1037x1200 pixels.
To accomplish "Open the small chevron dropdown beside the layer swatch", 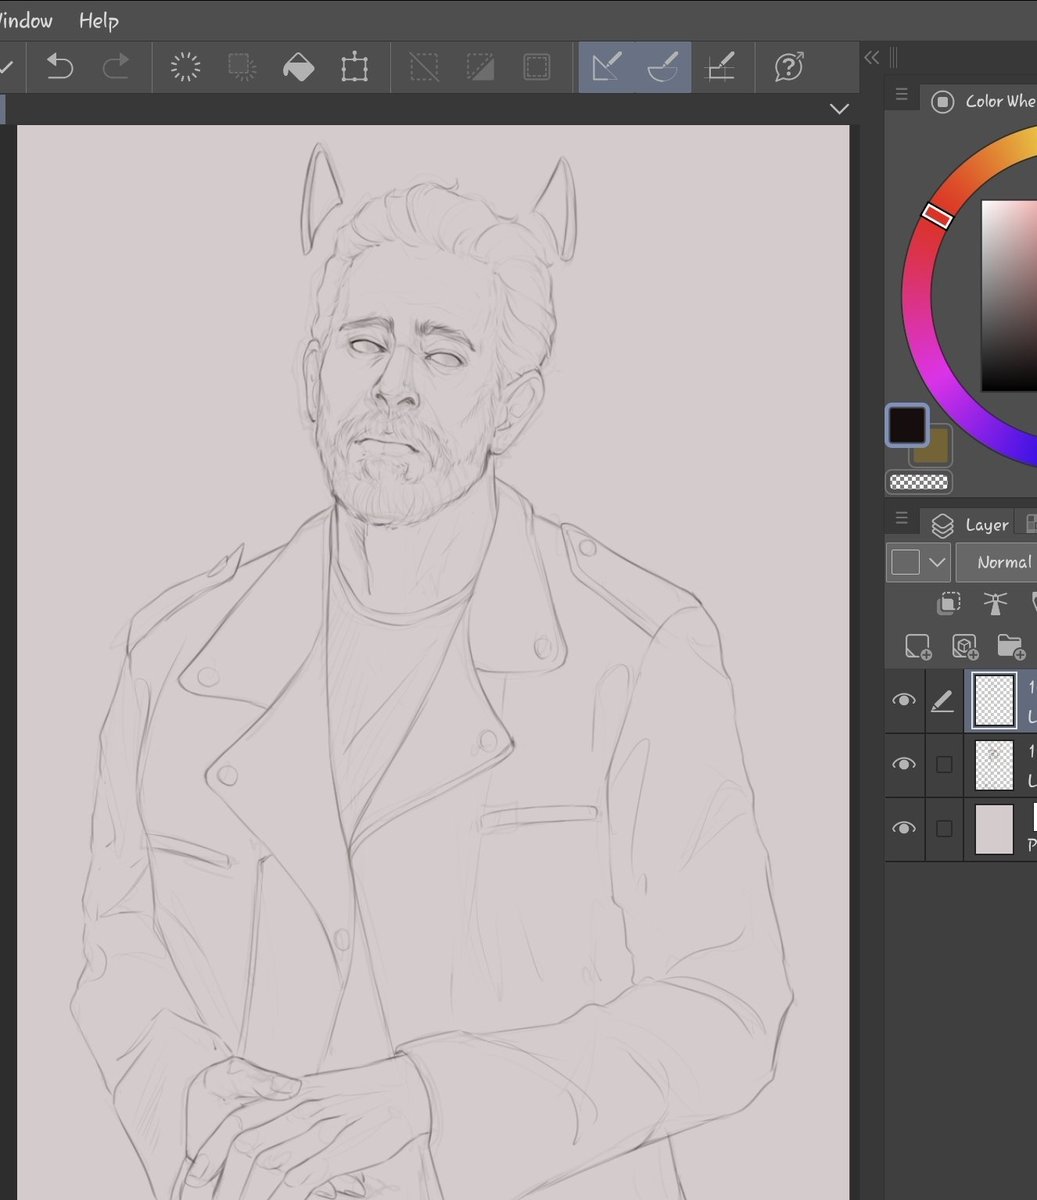I will point(936,562).
